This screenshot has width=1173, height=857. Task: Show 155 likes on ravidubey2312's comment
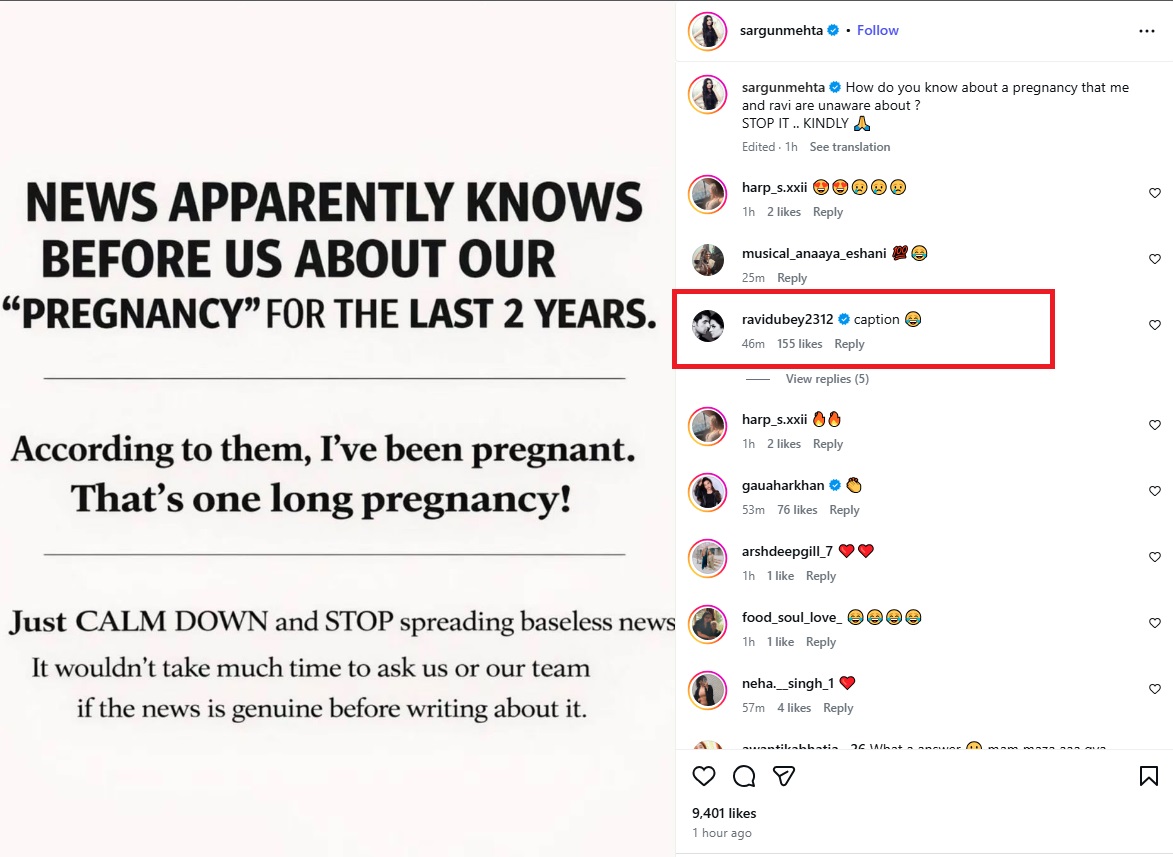point(799,344)
